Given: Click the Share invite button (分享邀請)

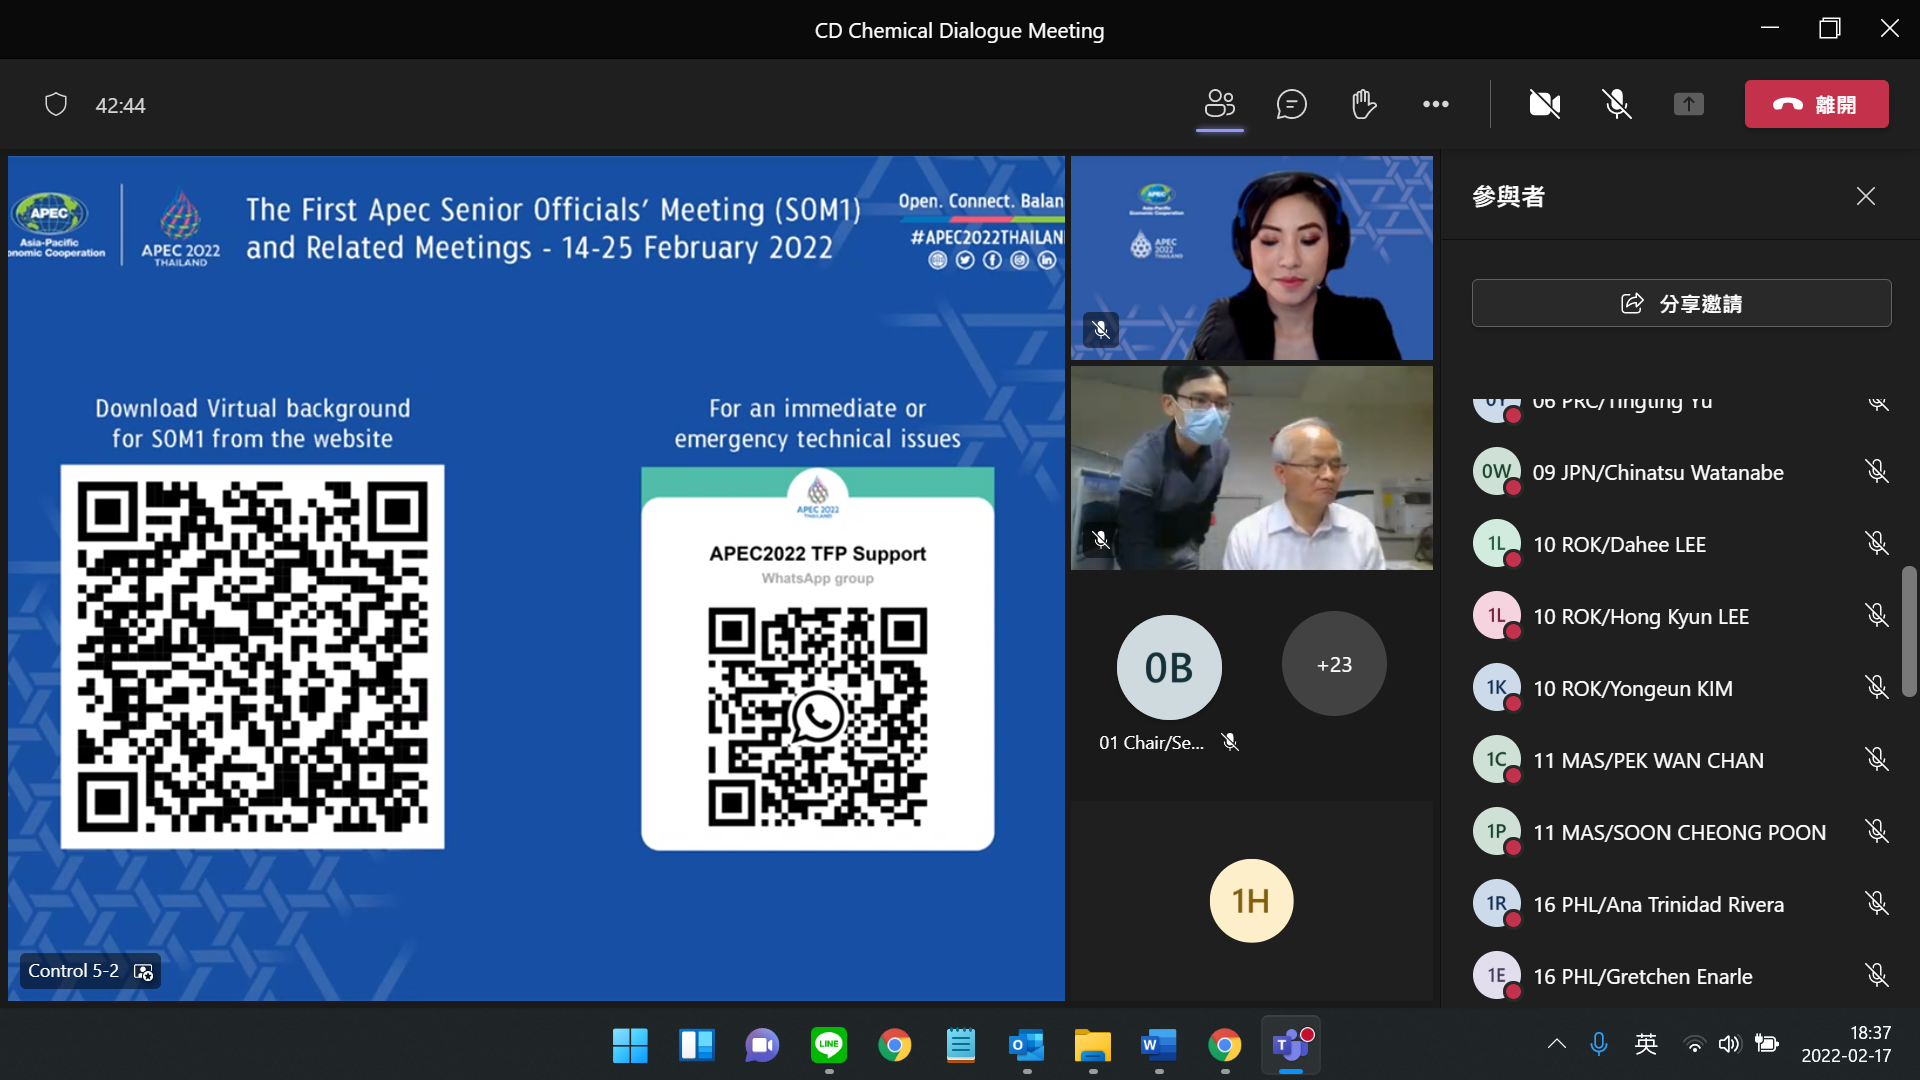Looking at the screenshot, I should [x=1681, y=303].
